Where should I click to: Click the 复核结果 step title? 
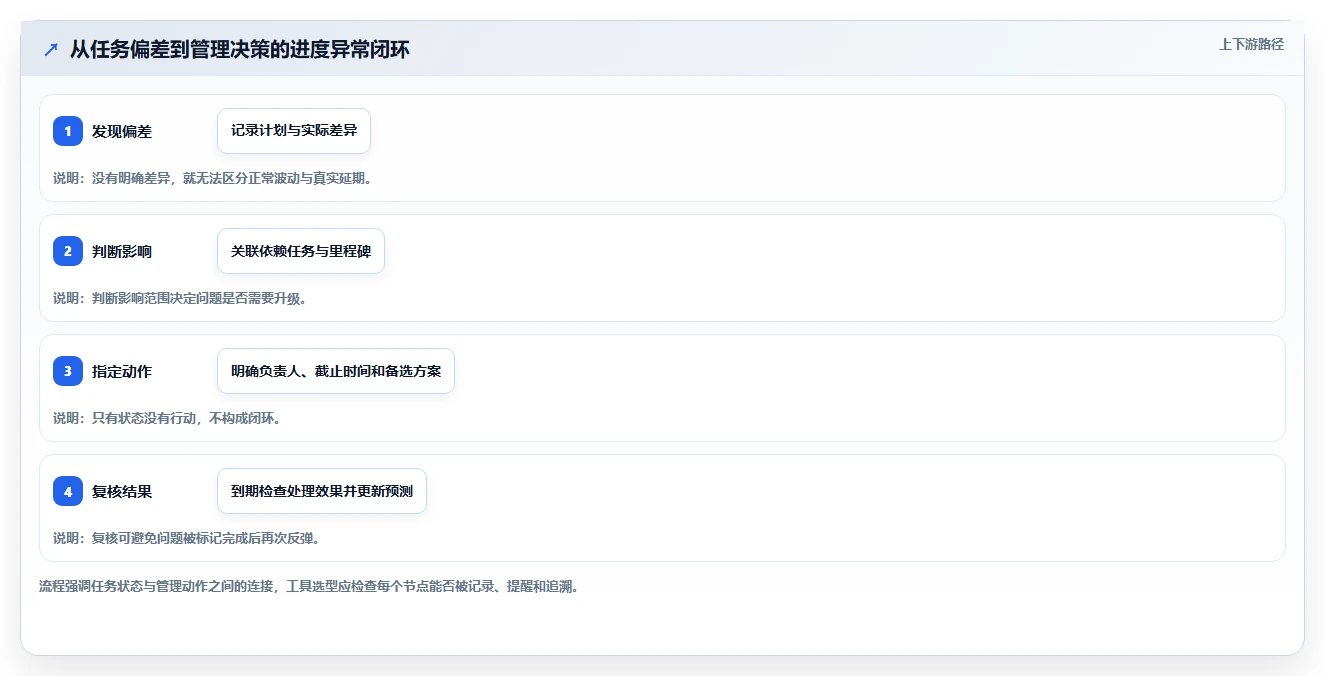(122, 491)
